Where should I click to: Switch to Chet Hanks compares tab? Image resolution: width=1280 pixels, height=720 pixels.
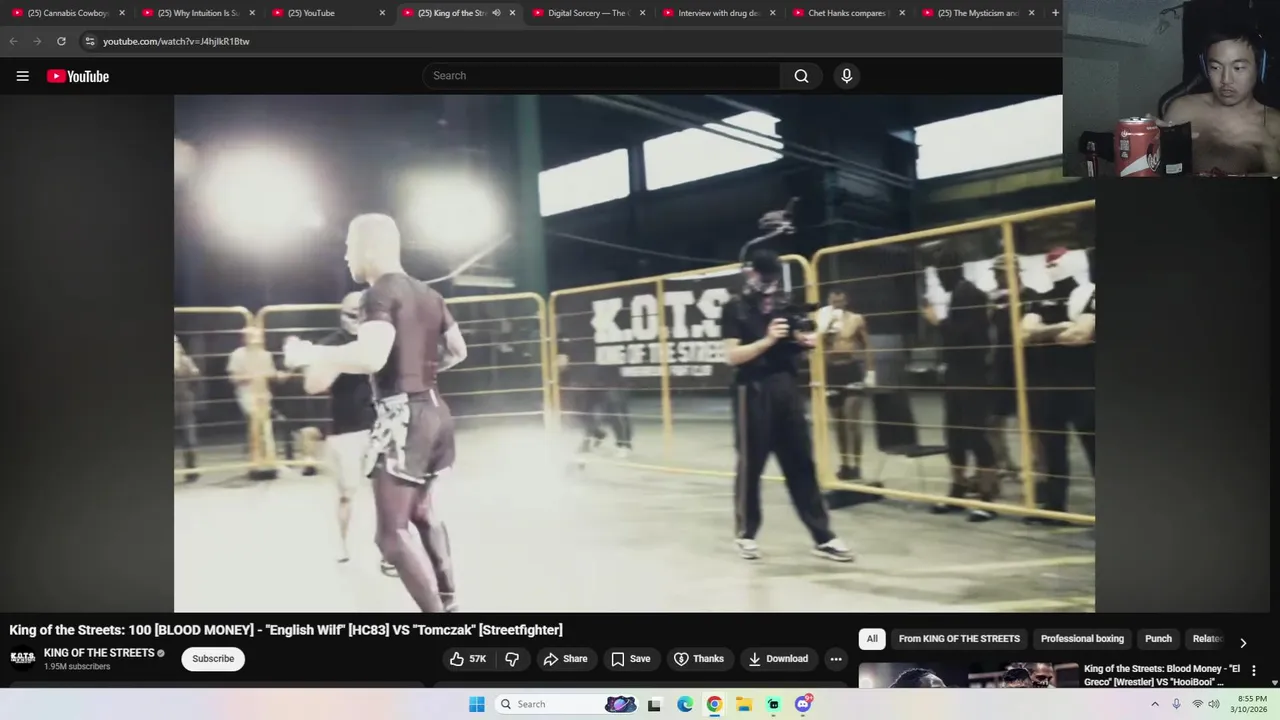(845, 13)
